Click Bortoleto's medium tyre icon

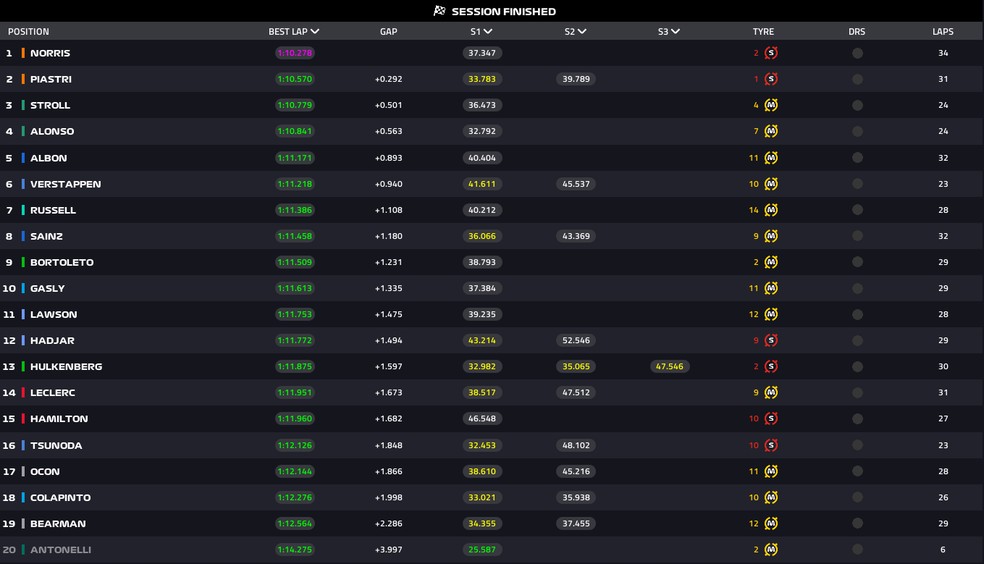(771, 262)
